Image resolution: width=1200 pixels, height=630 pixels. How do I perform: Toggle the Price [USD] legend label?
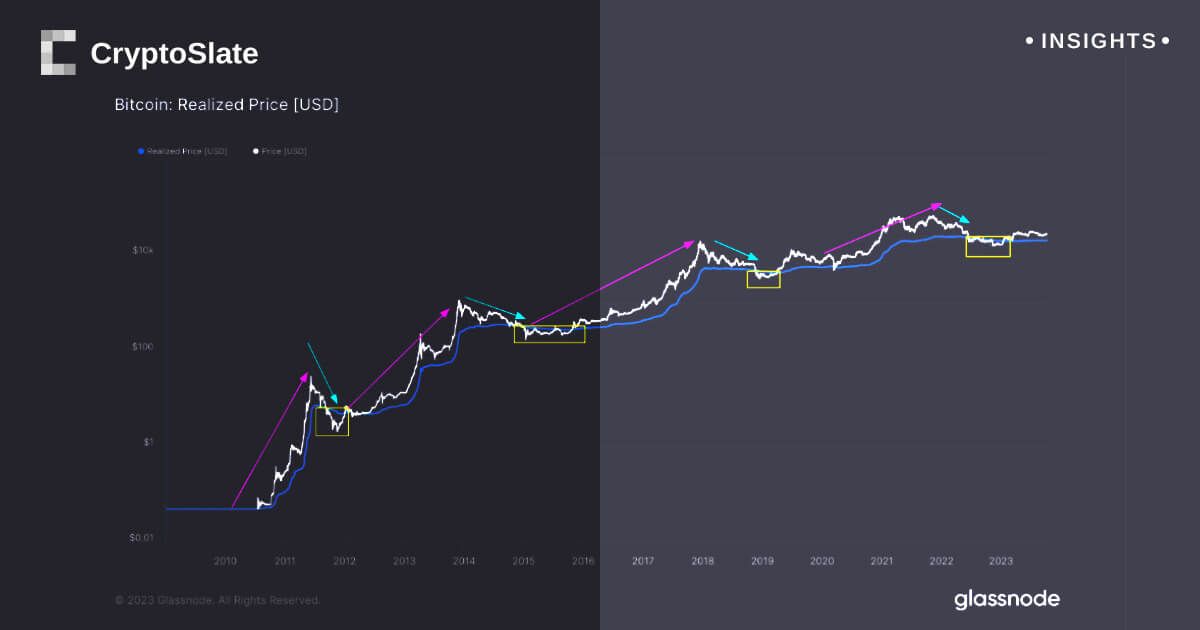[x=284, y=151]
